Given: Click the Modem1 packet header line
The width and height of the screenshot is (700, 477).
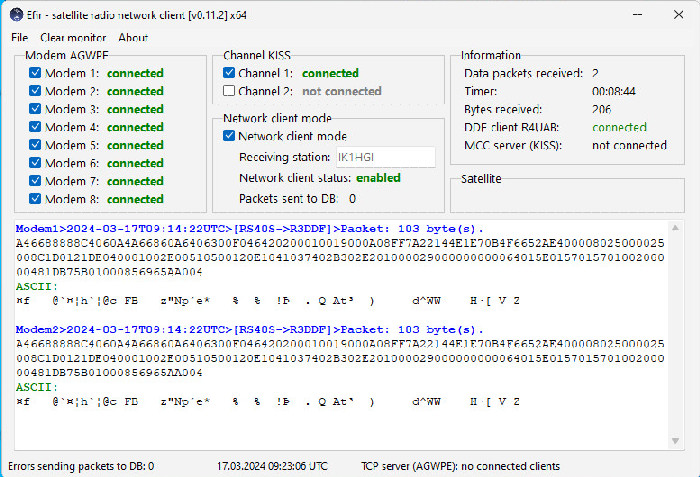Looking at the screenshot, I should pyautogui.click(x=250, y=229).
